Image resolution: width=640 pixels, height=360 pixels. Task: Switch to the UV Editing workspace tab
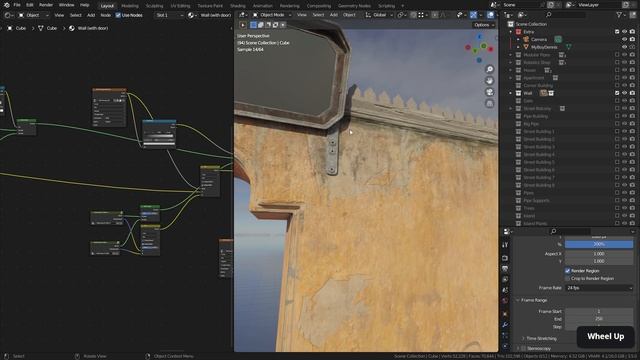pos(180,6)
